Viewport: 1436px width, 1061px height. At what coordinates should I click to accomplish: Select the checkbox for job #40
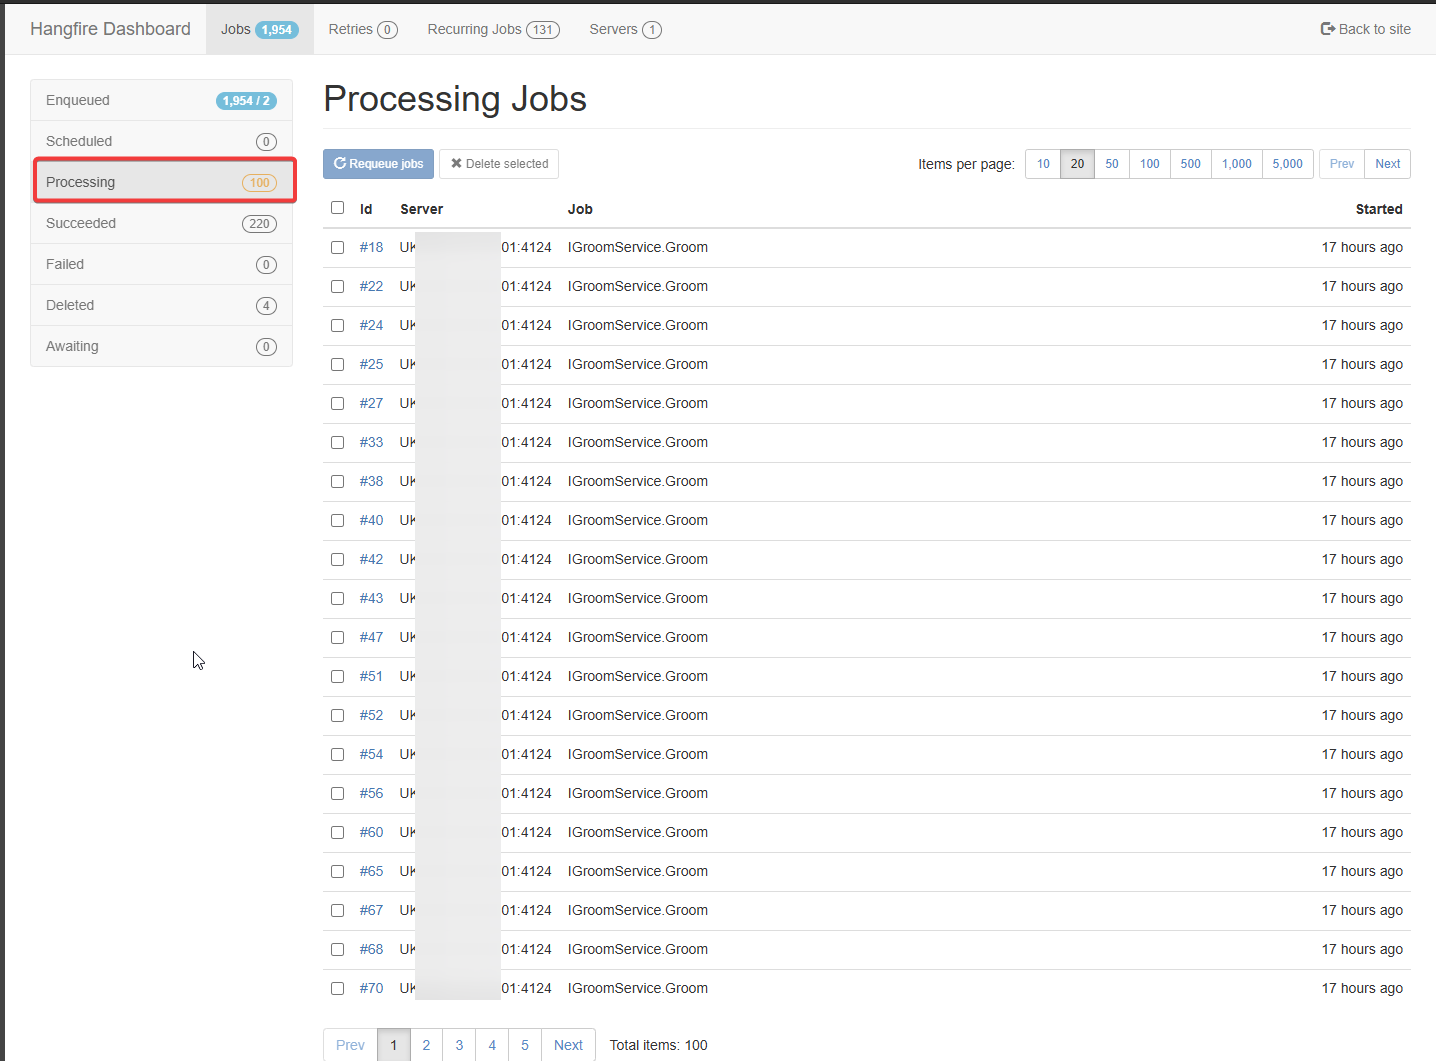pyautogui.click(x=338, y=520)
